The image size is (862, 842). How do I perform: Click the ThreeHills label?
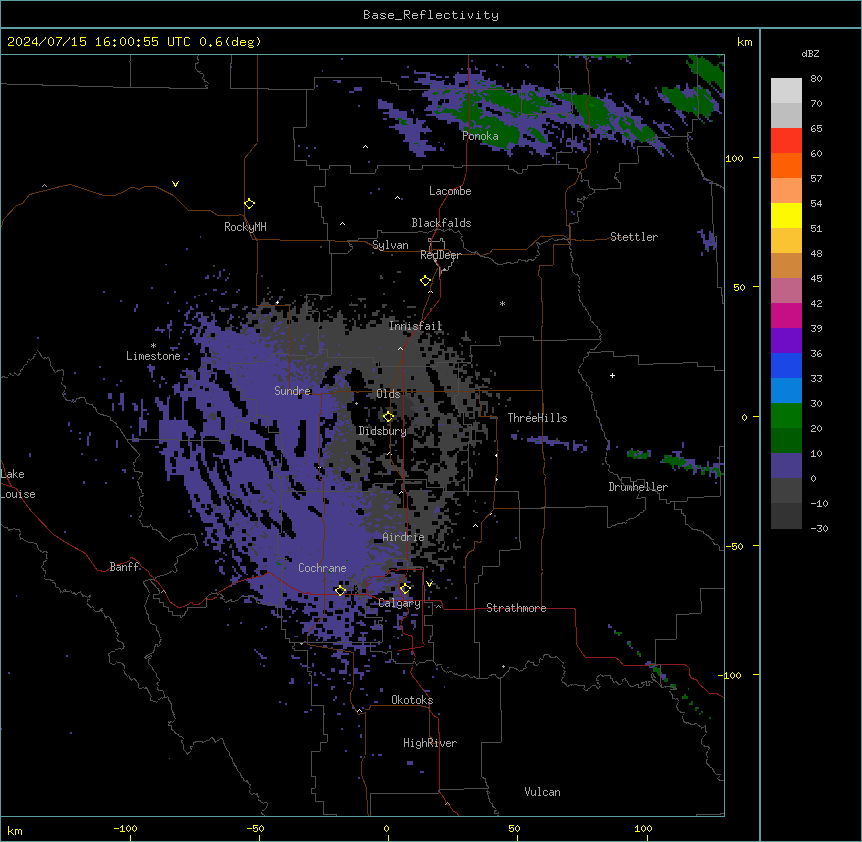[537, 418]
